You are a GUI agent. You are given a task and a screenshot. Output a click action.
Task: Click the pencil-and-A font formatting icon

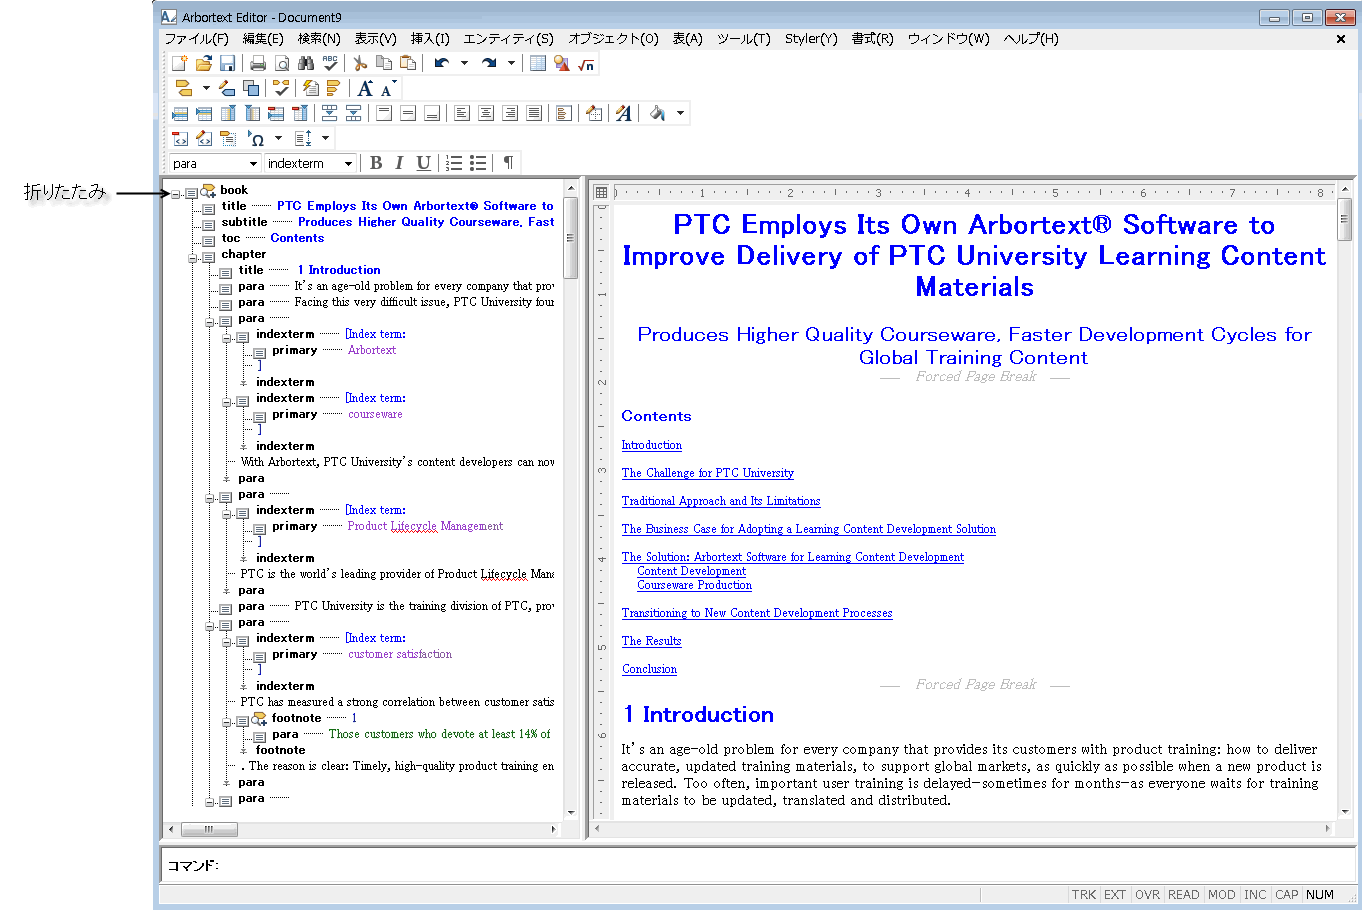pyautogui.click(x=624, y=113)
